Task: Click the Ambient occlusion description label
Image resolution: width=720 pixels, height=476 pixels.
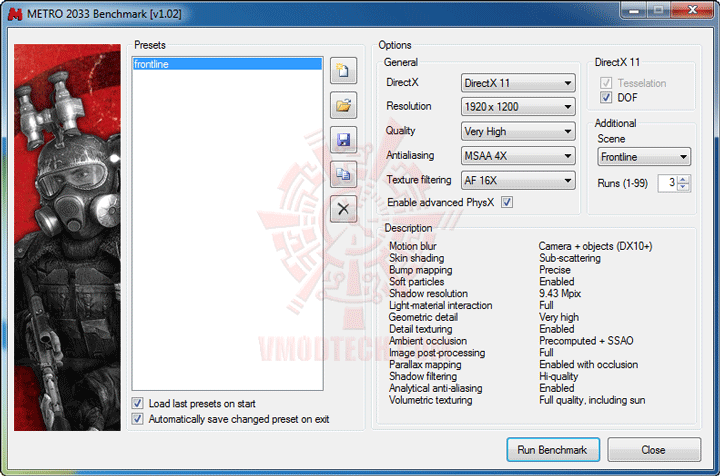Action: [x=428, y=341]
